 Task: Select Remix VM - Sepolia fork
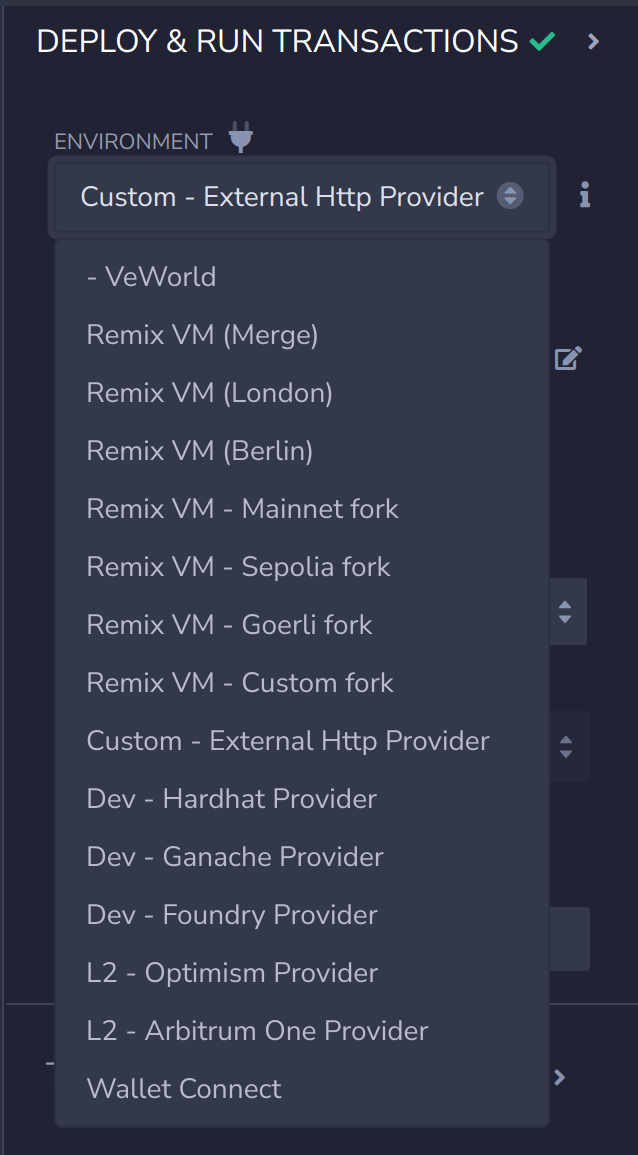click(238, 567)
